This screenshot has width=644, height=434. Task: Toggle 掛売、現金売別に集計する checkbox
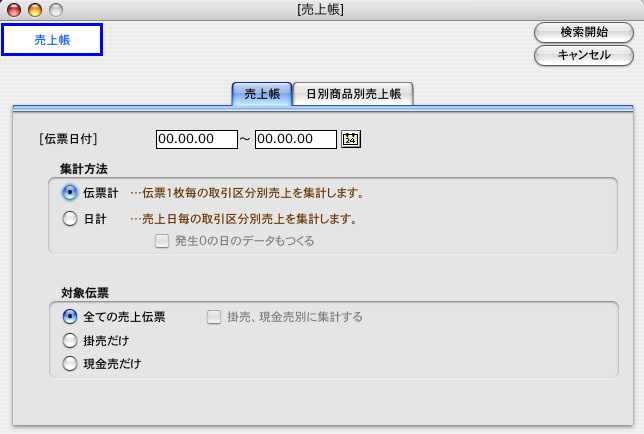point(213,317)
